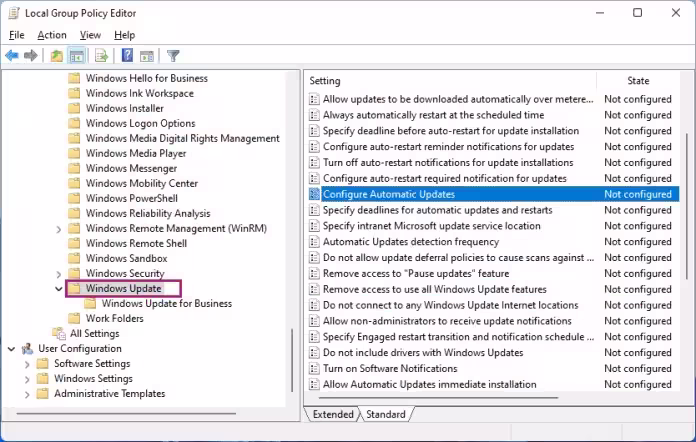Click the Filter funnel toolbar icon
The height and width of the screenshot is (442, 696).
(173, 56)
